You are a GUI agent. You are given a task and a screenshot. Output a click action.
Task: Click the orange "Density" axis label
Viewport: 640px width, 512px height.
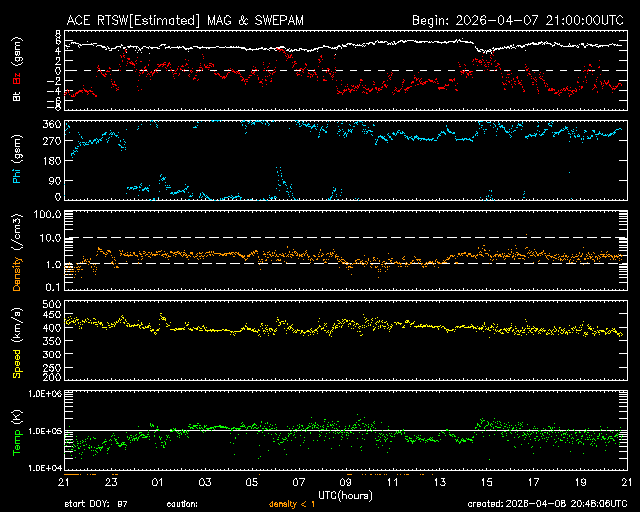tap(17, 274)
